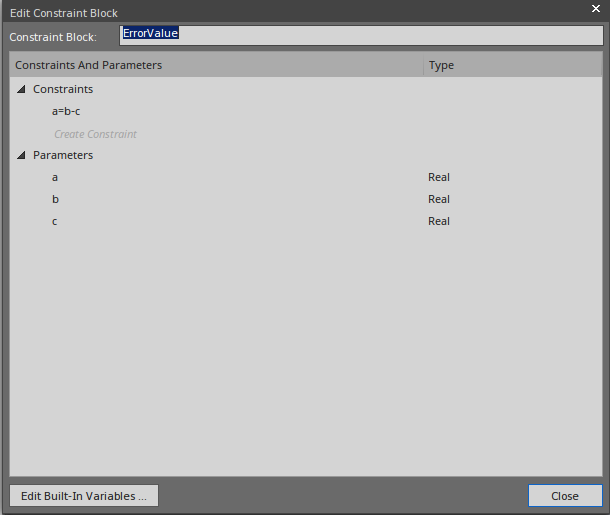
Task: Select parameter c in the list
Action: click(54, 222)
